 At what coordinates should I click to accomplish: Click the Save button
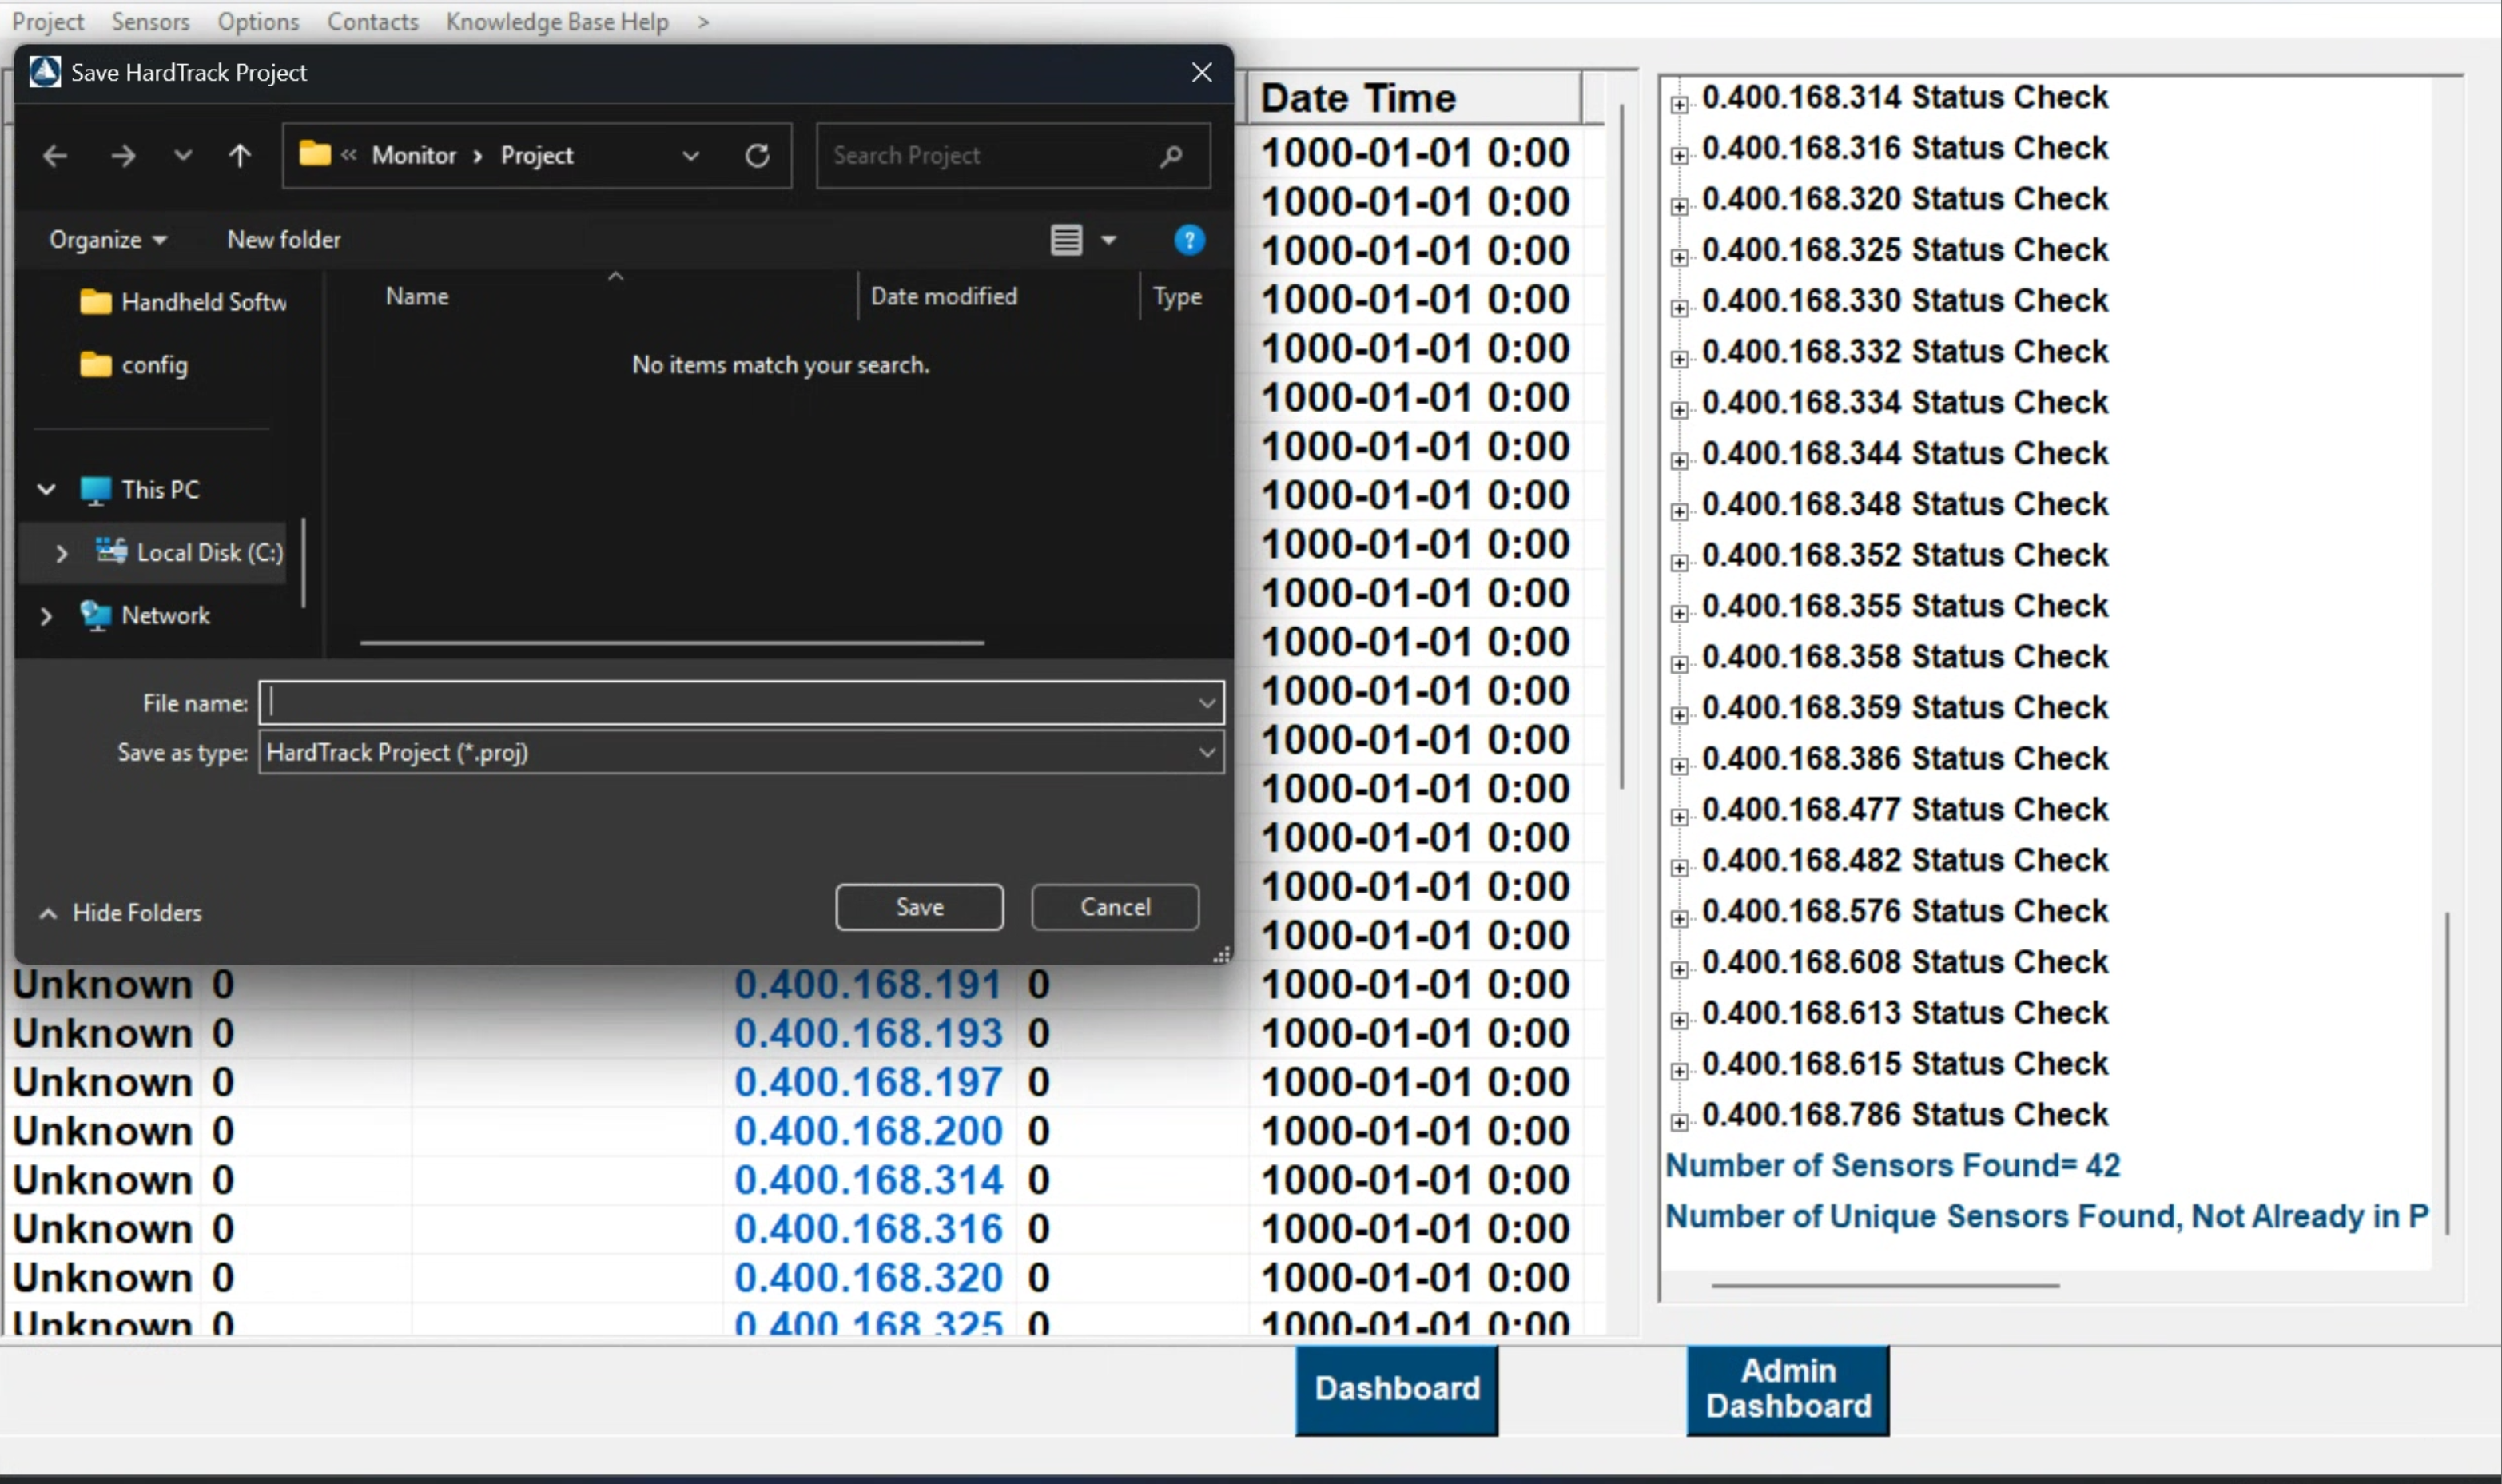919,907
